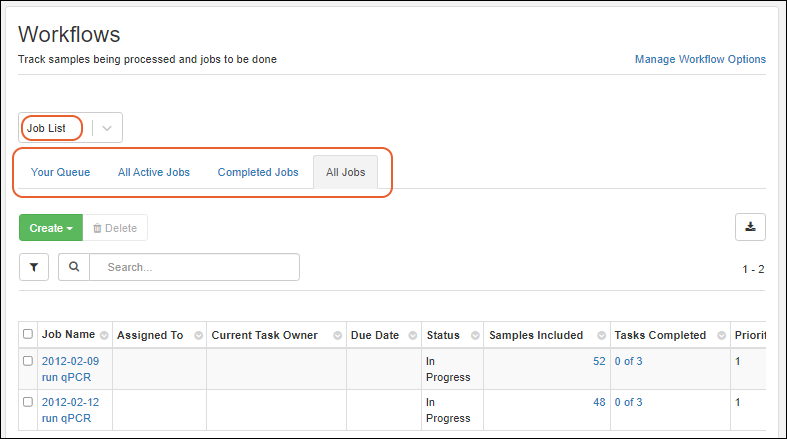Screen dimensions: 787x439
Task: Check the 2012-02-09 run qPCR row
Action: click(x=28, y=361)
